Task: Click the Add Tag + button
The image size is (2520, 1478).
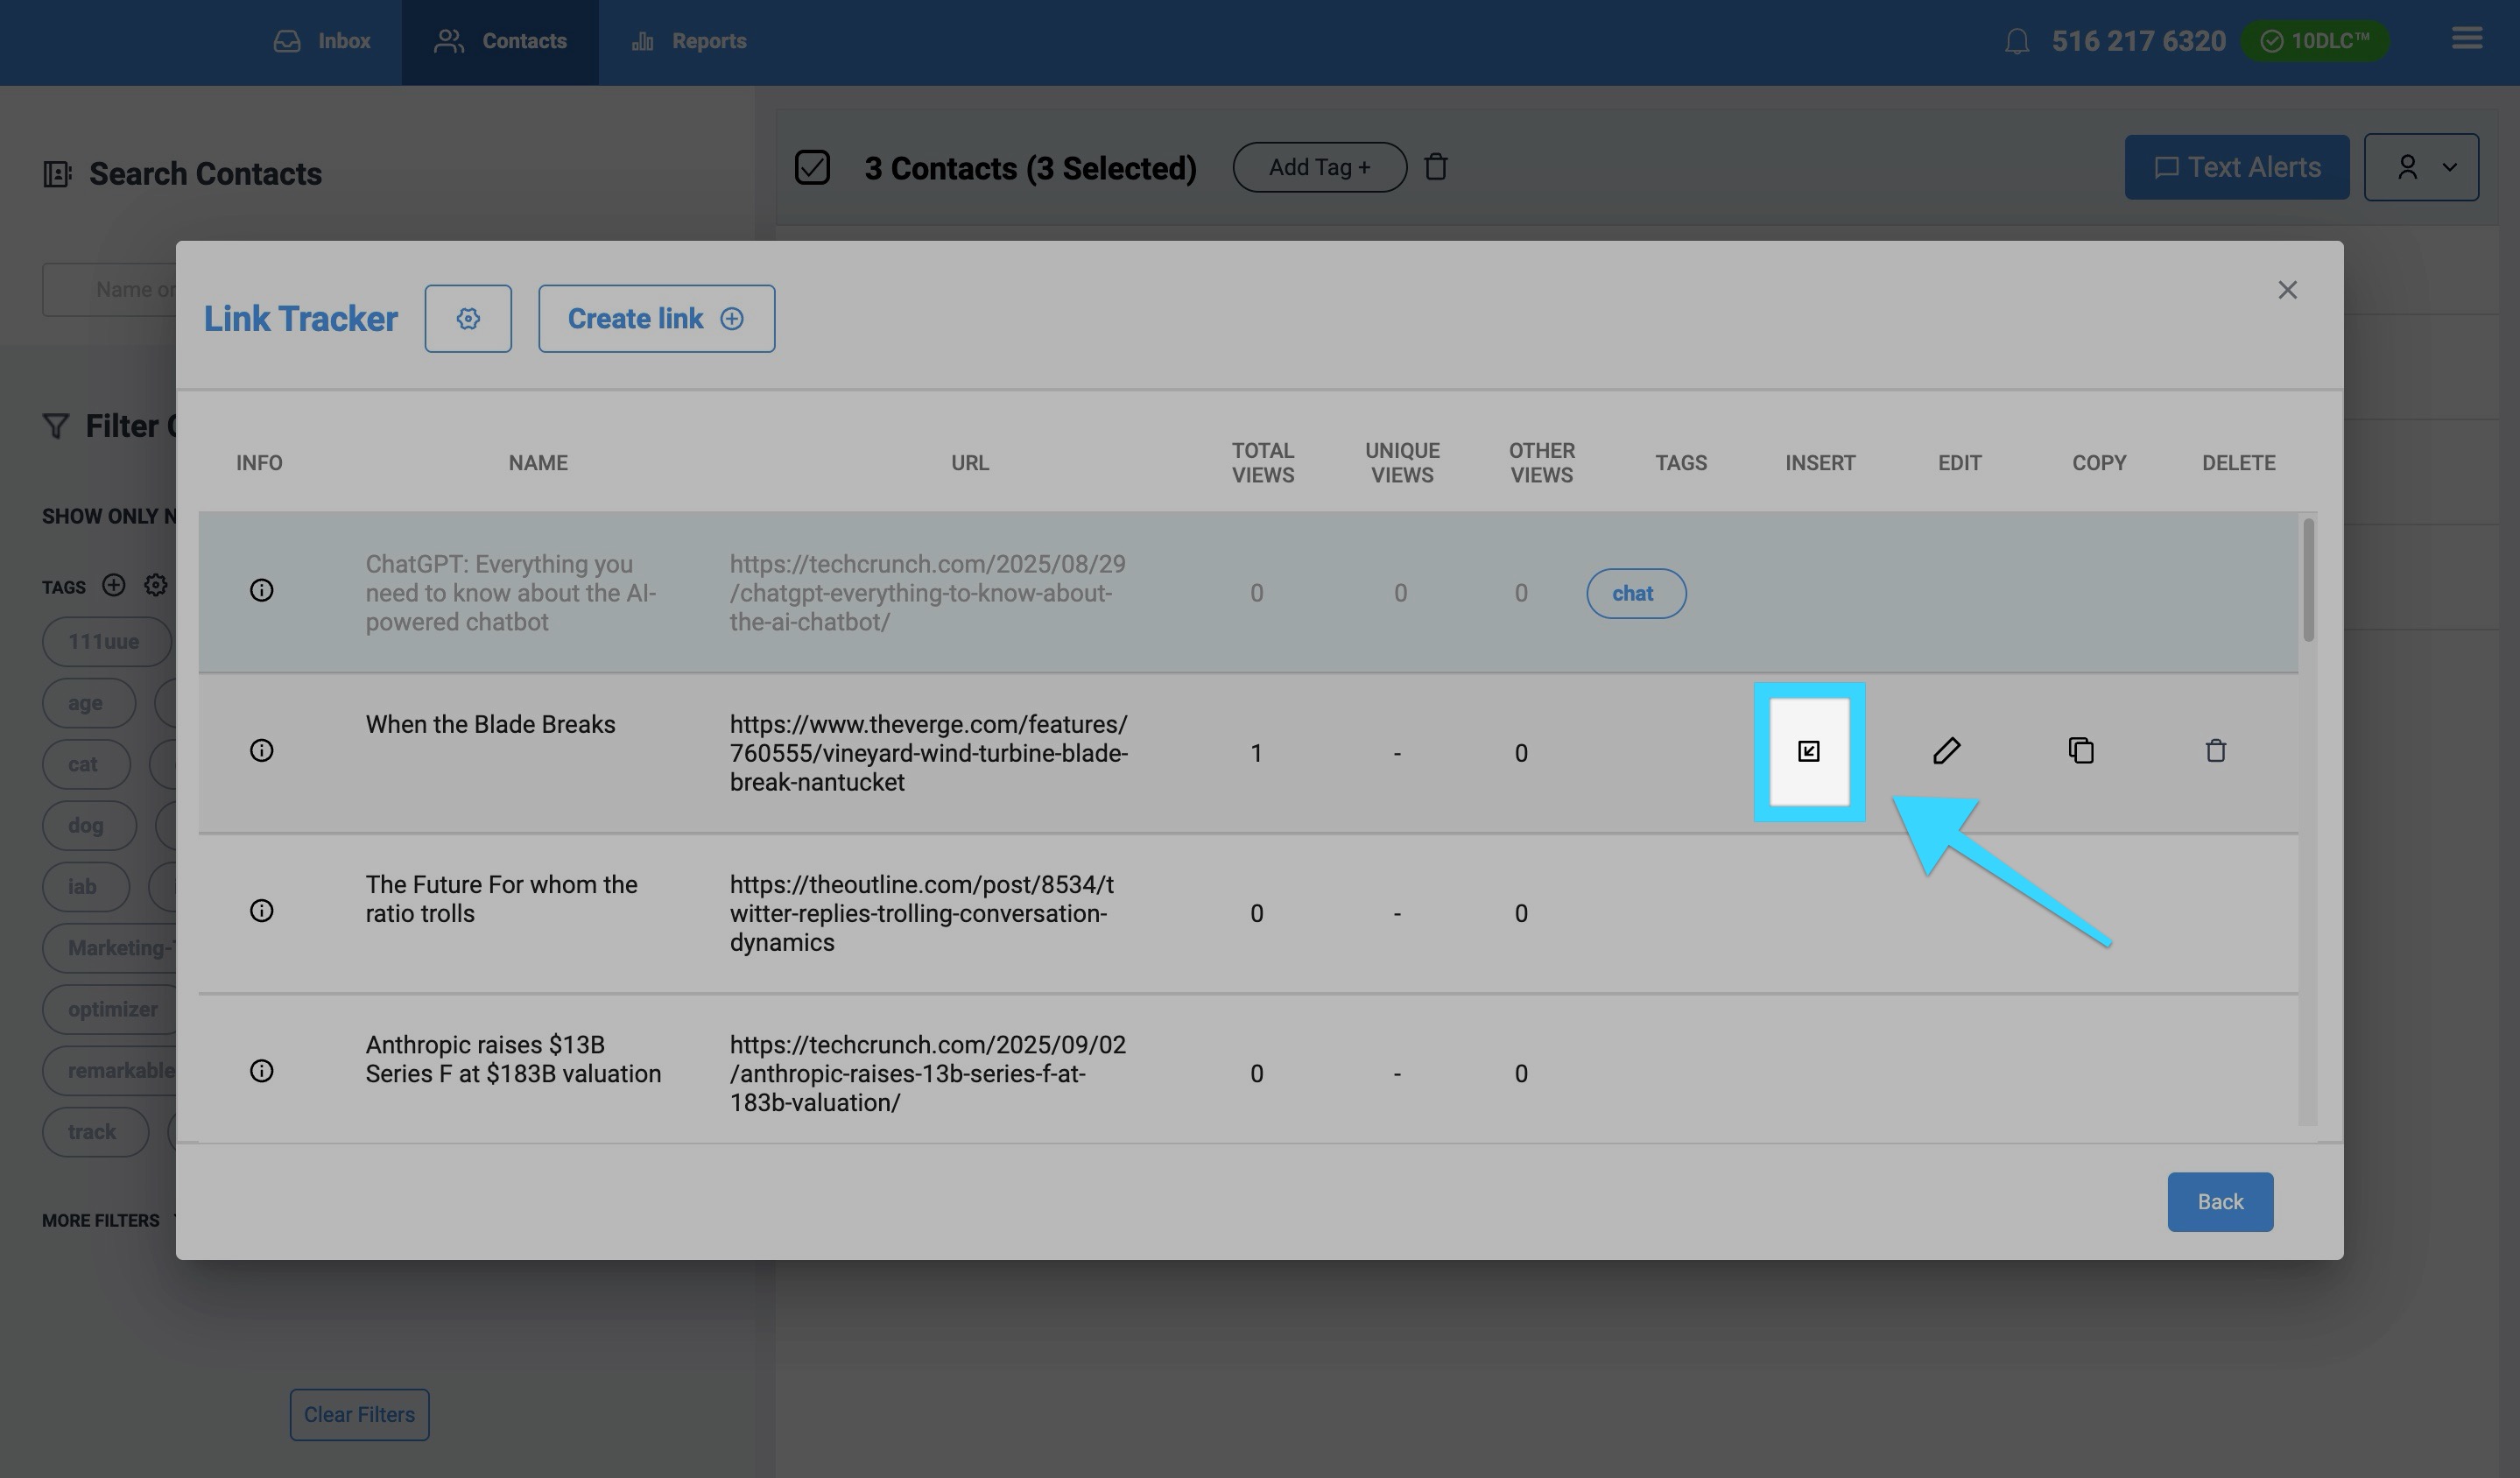Action: pos(1319,167)
